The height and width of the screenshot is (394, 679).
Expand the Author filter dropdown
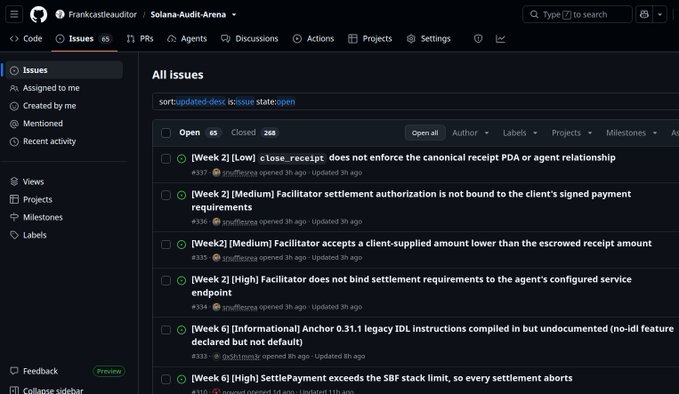pyautogui.click(x=470, y=133)
